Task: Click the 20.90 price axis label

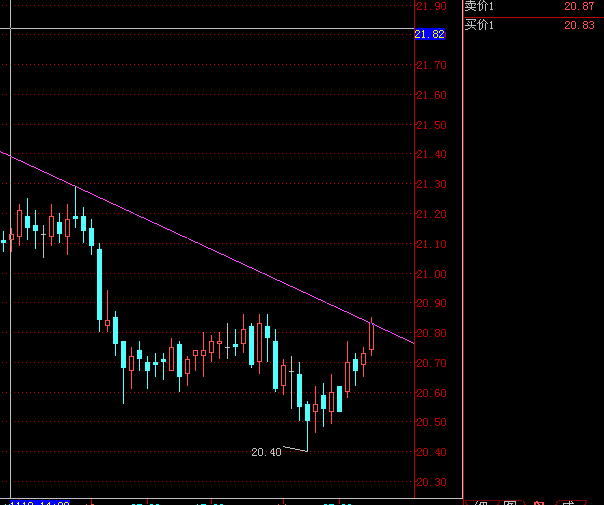Action: coord(431,303)
